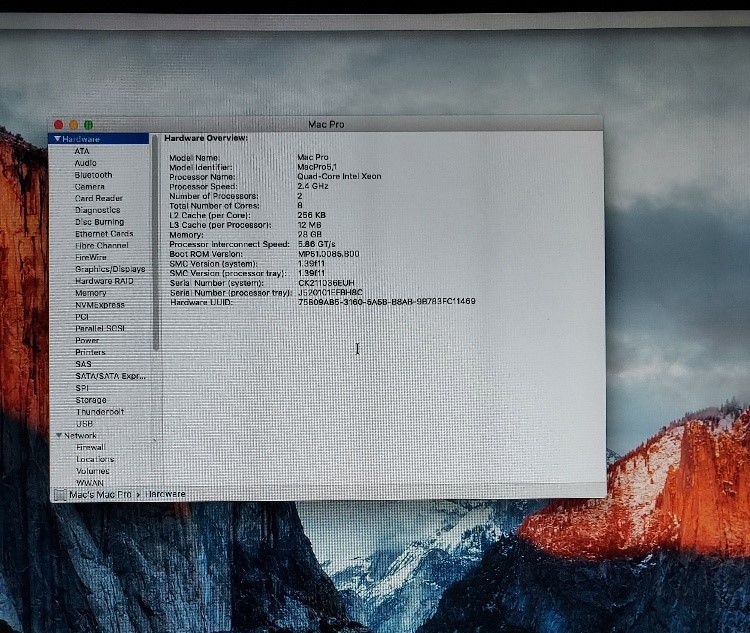The width and height of the screenshot is (750, 633).
Task: Open Firewall under Network
Action: (x=91, y=447)
